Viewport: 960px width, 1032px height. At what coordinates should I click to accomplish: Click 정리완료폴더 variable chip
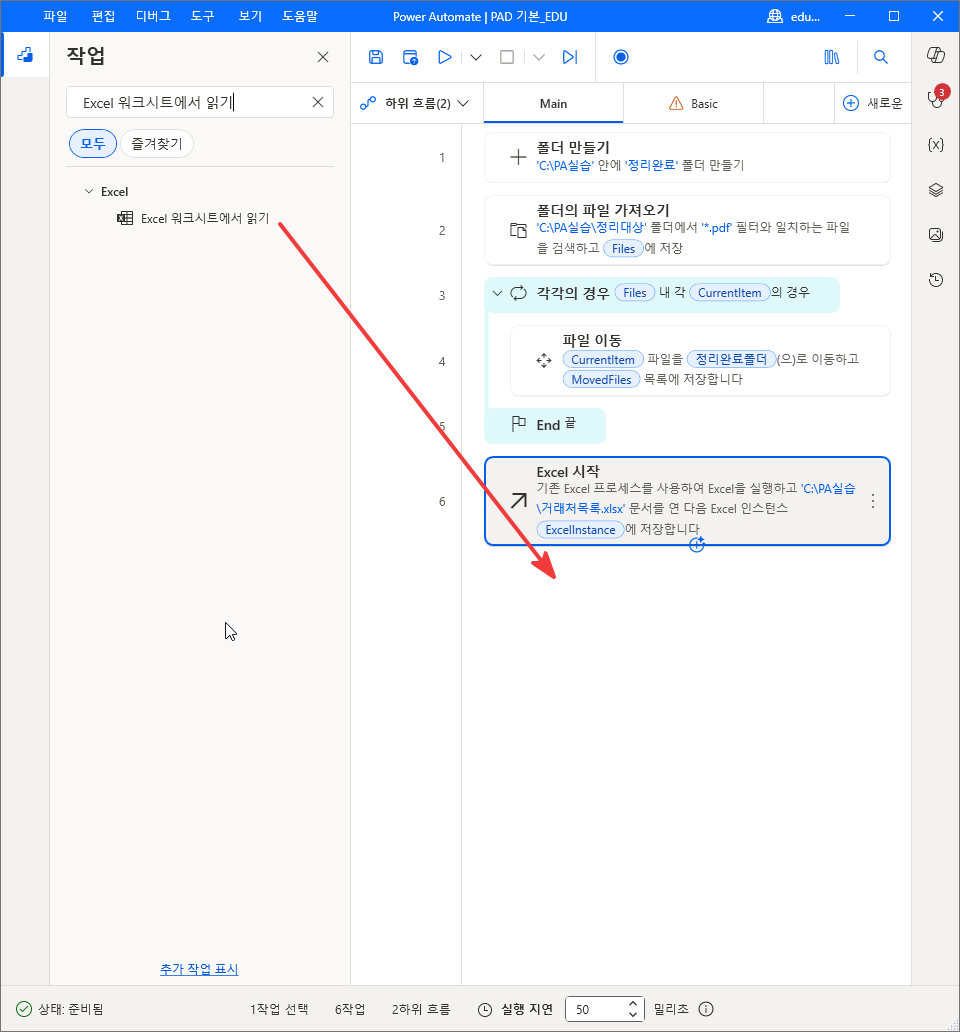tap(731, 359)
